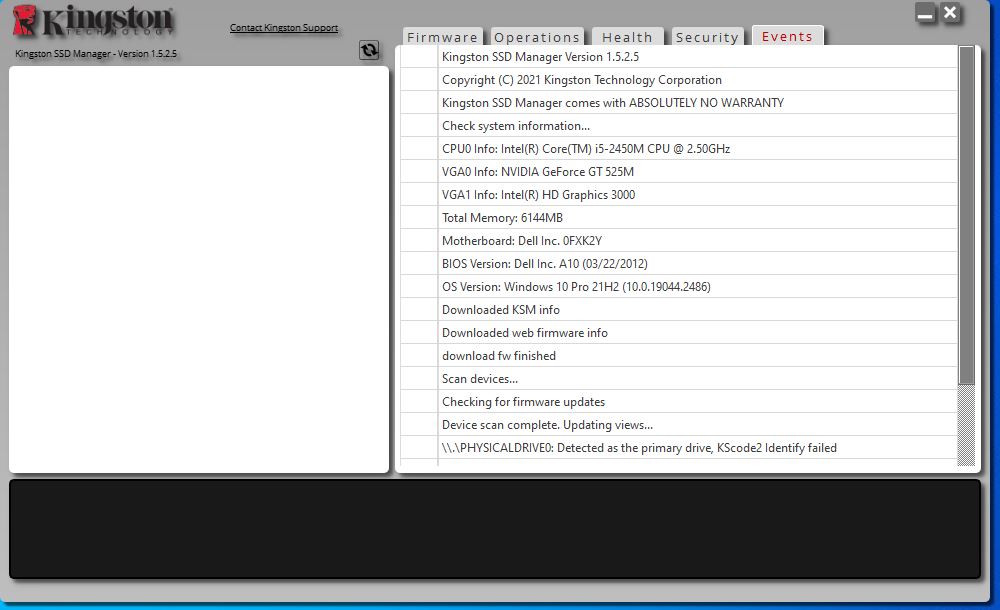Click the refresh drive list icon

coord(369,50)
